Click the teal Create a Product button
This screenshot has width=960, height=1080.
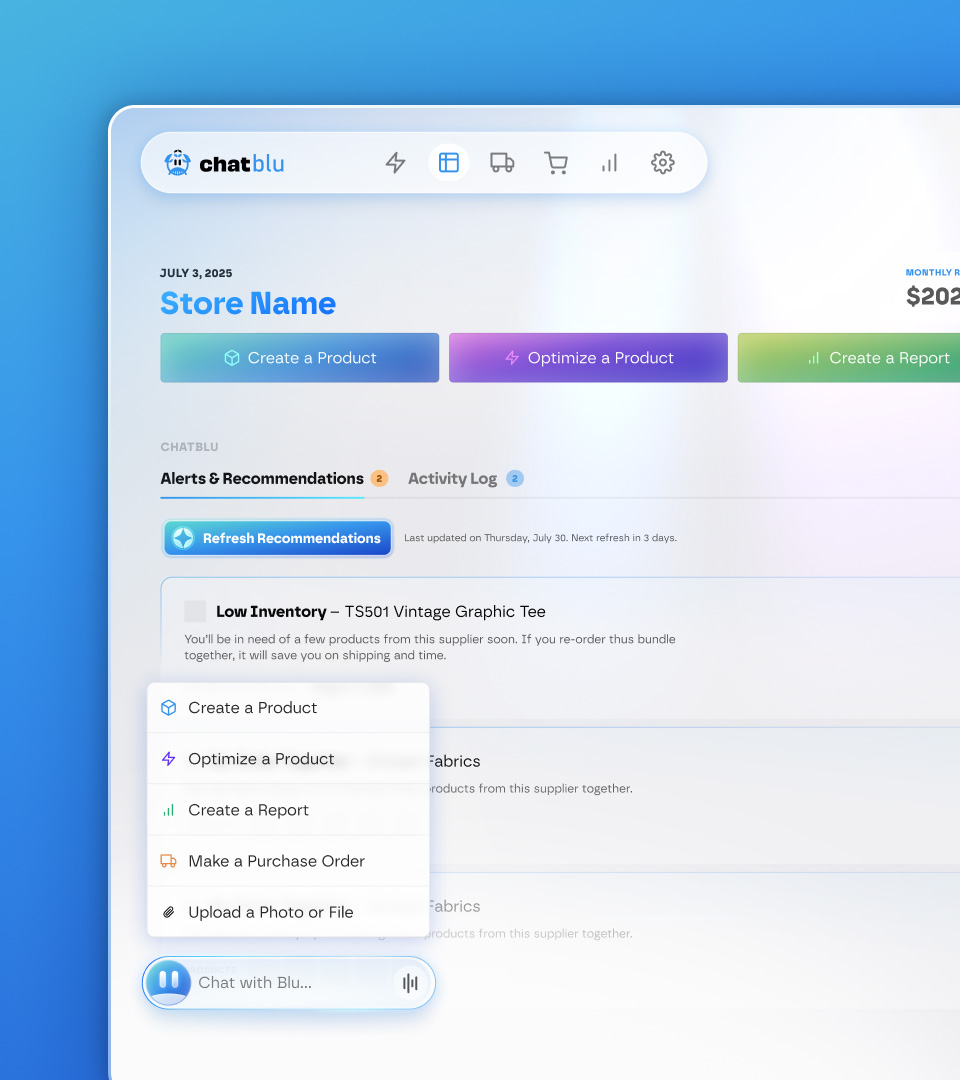tap(300, 358)
